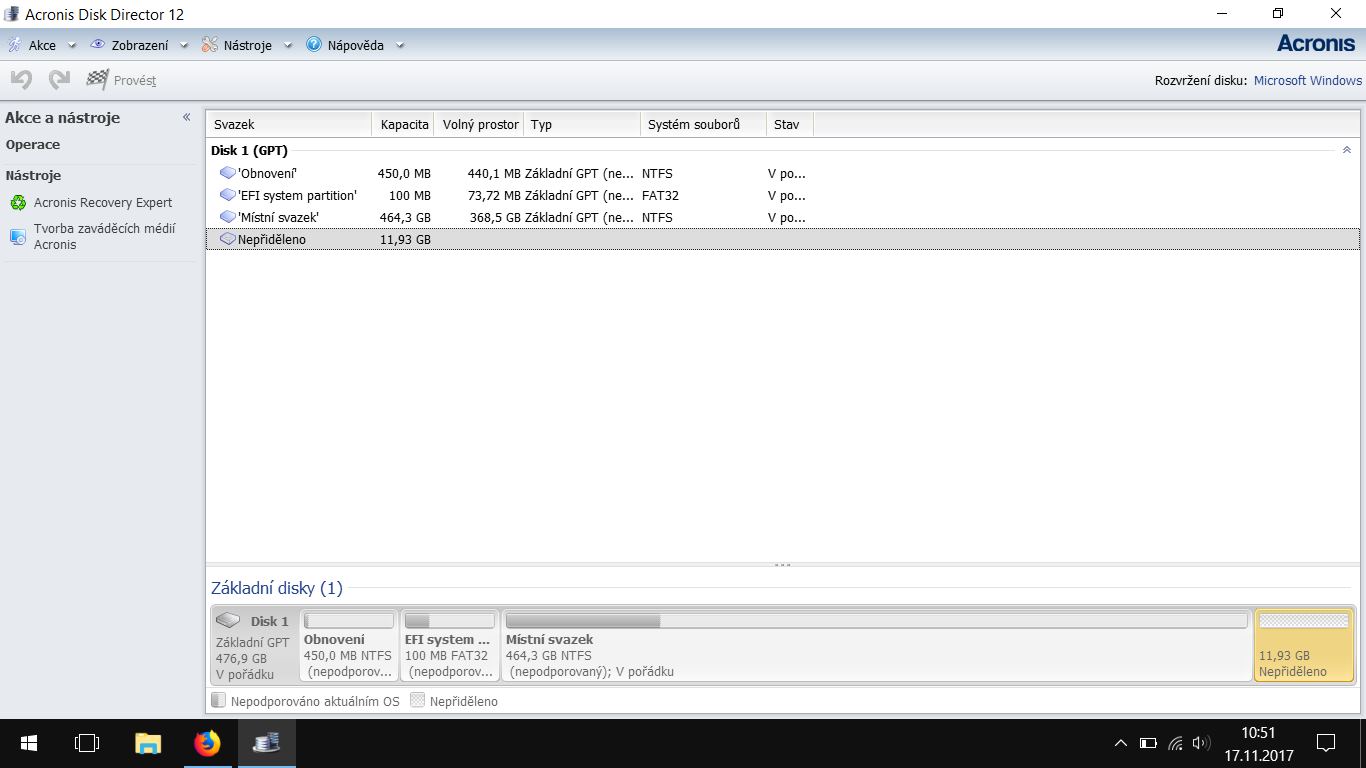Click the Základní disky (1) heading

[276, 588]
